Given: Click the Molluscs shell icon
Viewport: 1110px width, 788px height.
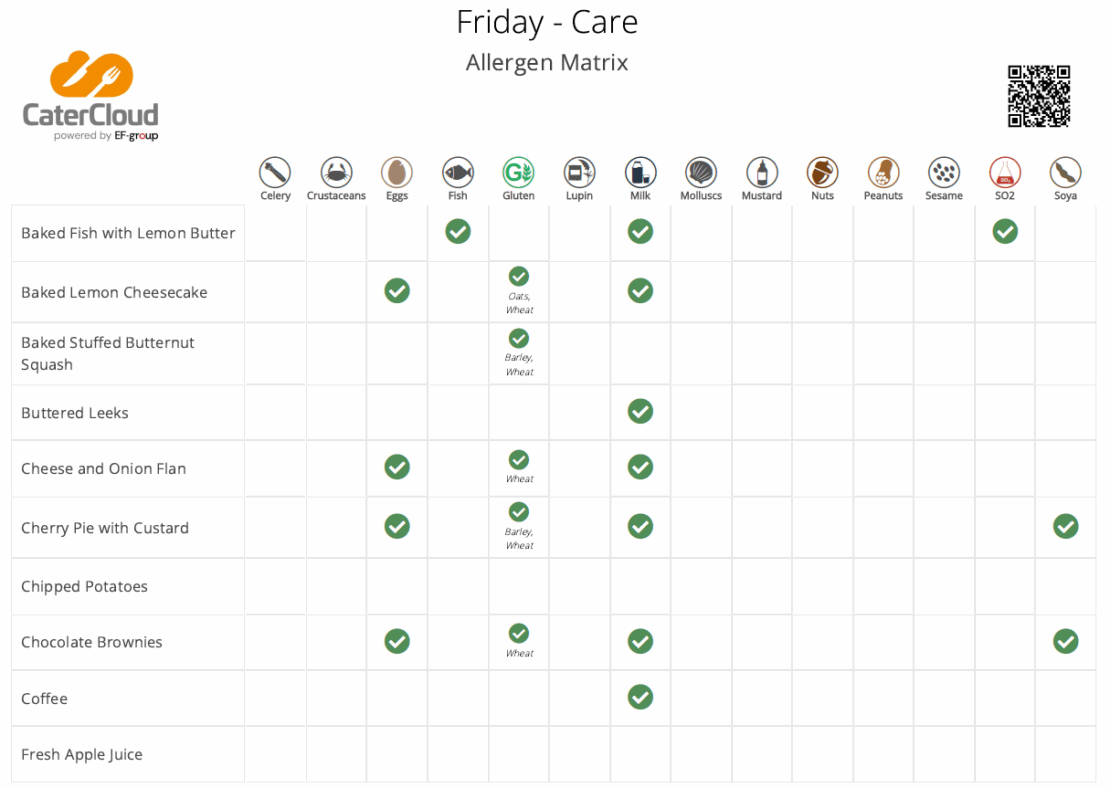Looking at the screenshot, I should coord(701,172).
